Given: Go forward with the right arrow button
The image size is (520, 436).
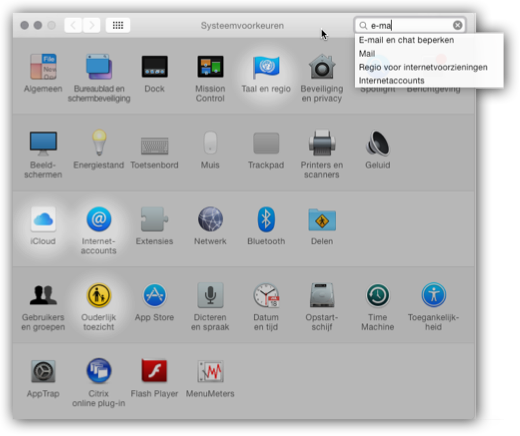Looking at the screenshot, I should tap(92, 25).
